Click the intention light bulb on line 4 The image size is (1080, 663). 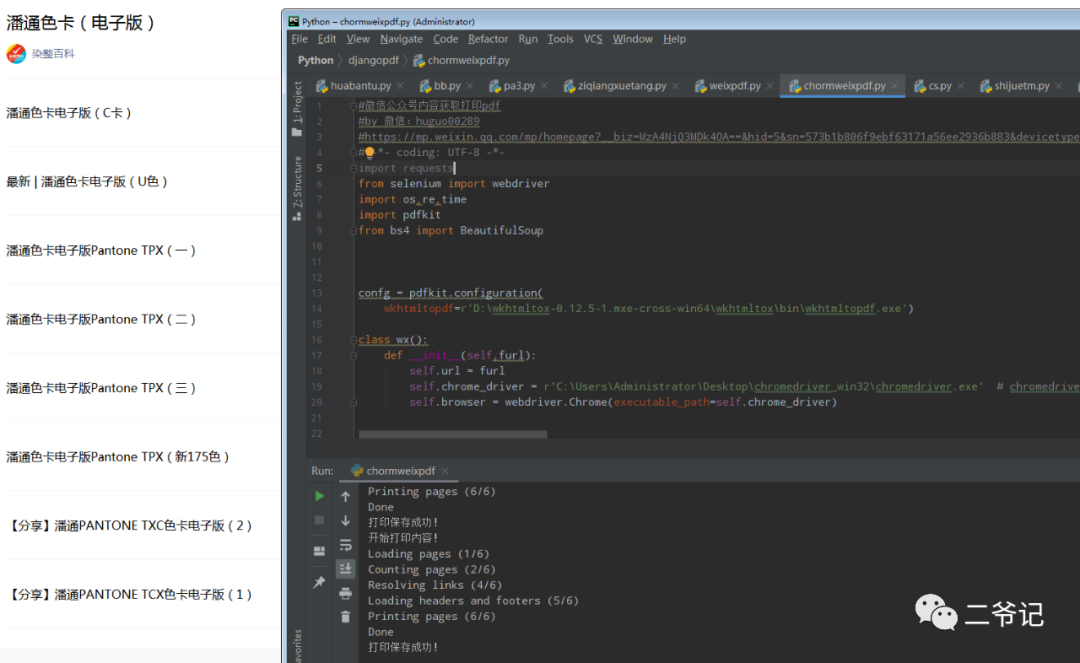369,152
